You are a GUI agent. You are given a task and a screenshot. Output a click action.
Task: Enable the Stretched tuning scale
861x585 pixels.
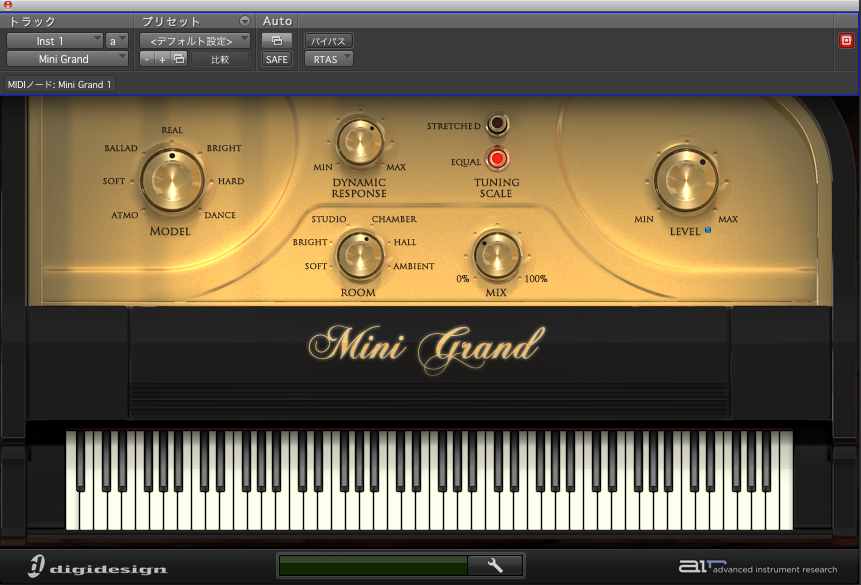tap(496, 125)
